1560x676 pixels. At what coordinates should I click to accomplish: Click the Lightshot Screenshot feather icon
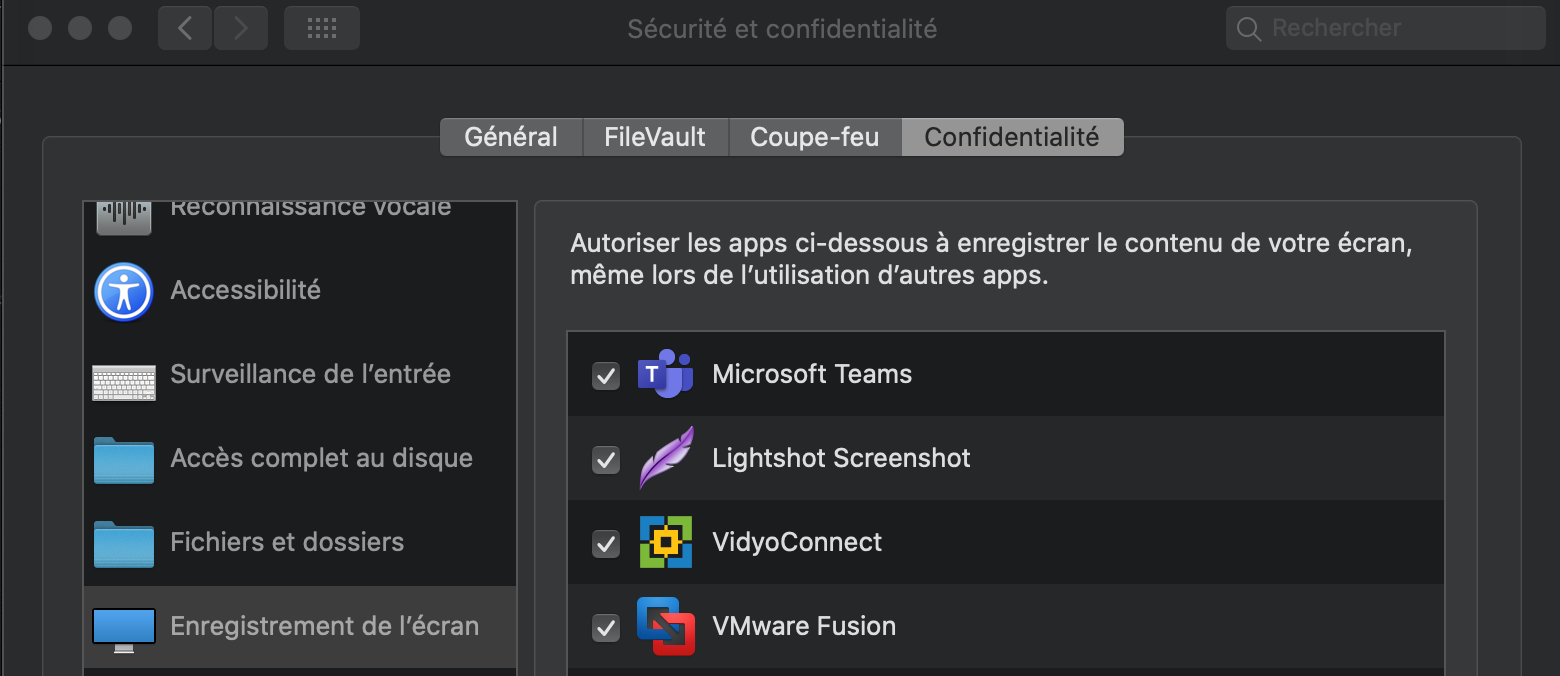coord(666,458)
